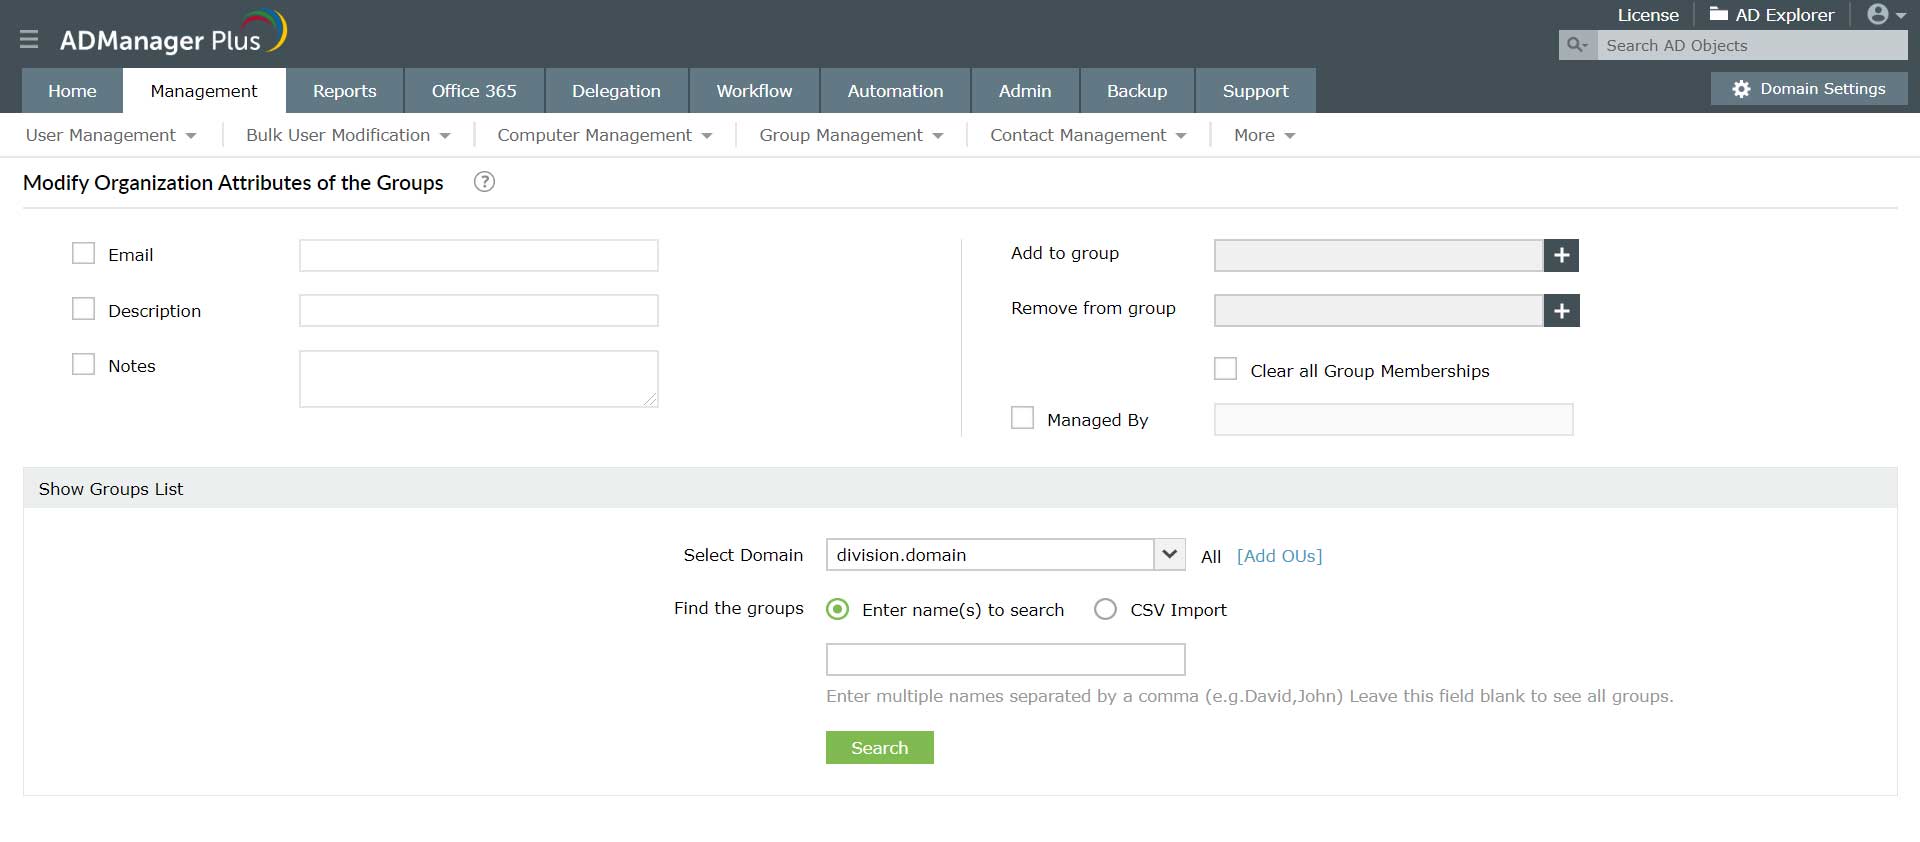Screen dimensions: 1920x842
Task: Tick the Notes checkbox
Action: [x=83, y=364]
